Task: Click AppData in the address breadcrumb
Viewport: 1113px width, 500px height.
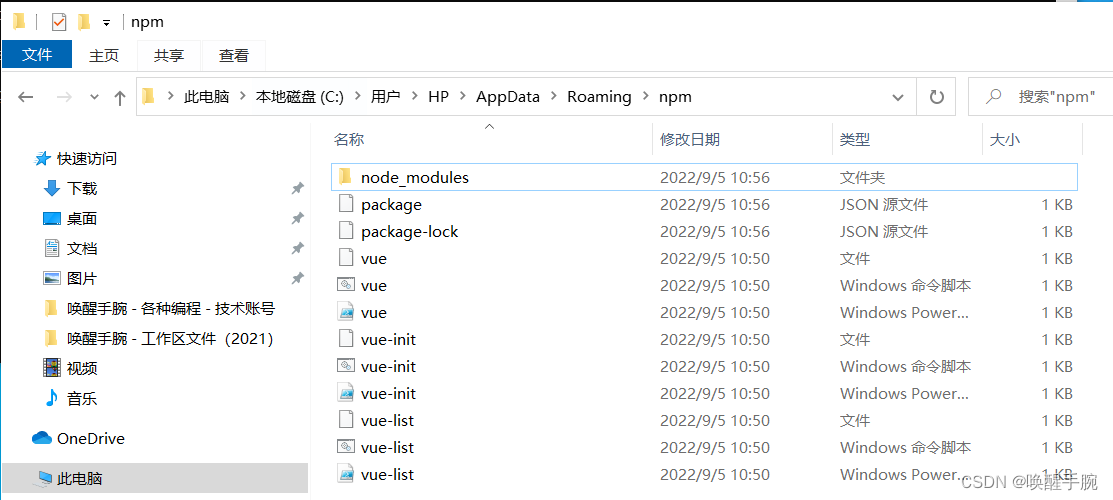Action: 508,97
